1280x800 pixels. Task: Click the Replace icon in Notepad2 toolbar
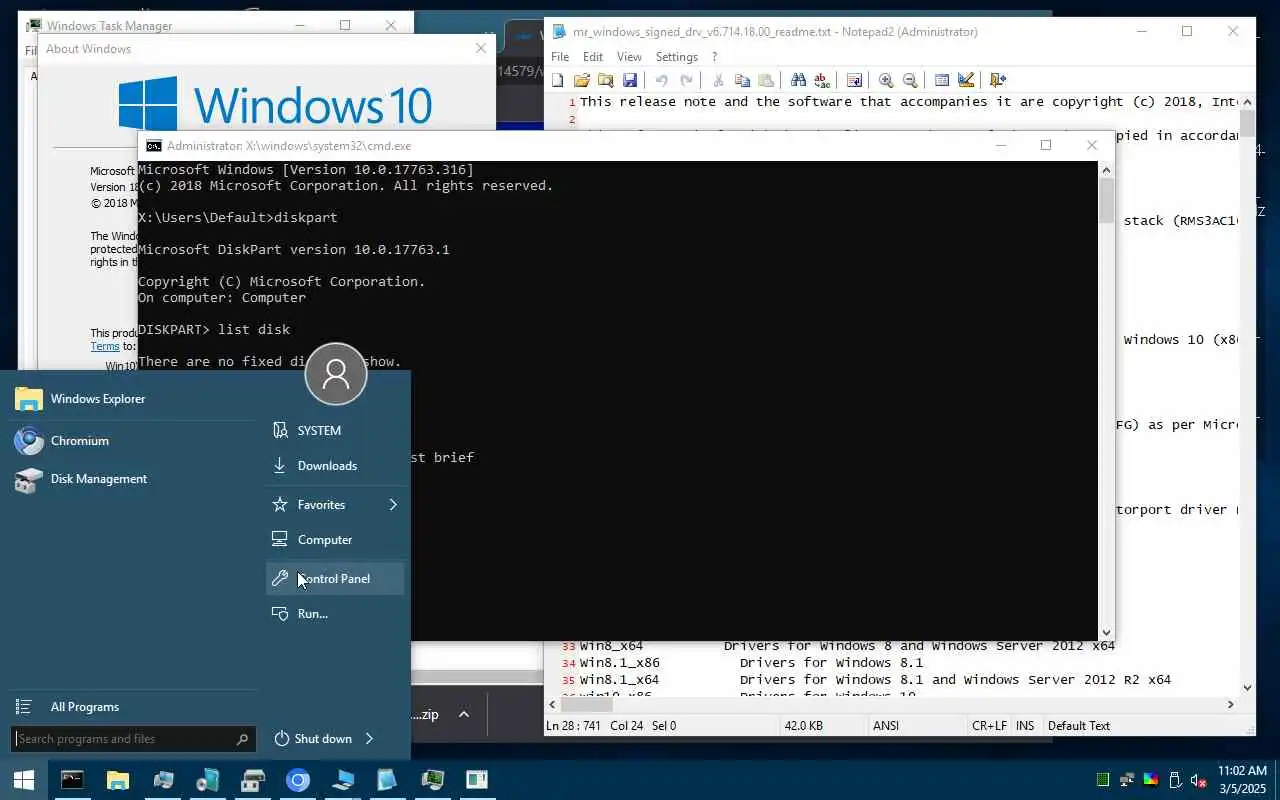click(x=822, y=80)
